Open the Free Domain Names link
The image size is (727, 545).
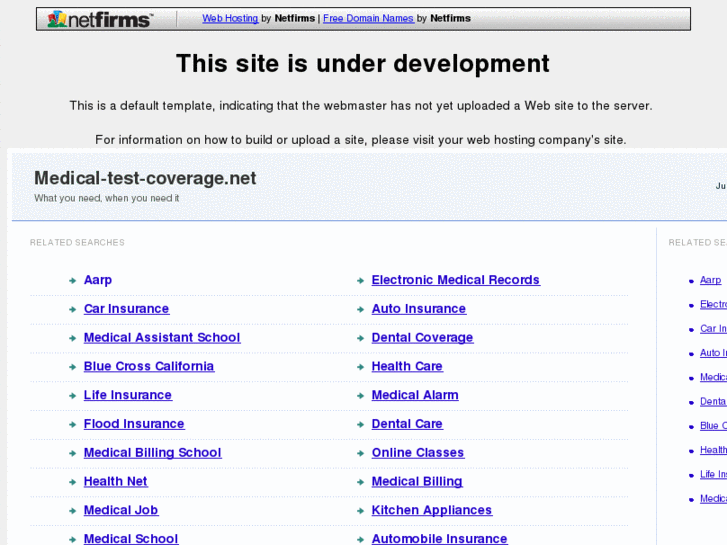click(368, 18)
